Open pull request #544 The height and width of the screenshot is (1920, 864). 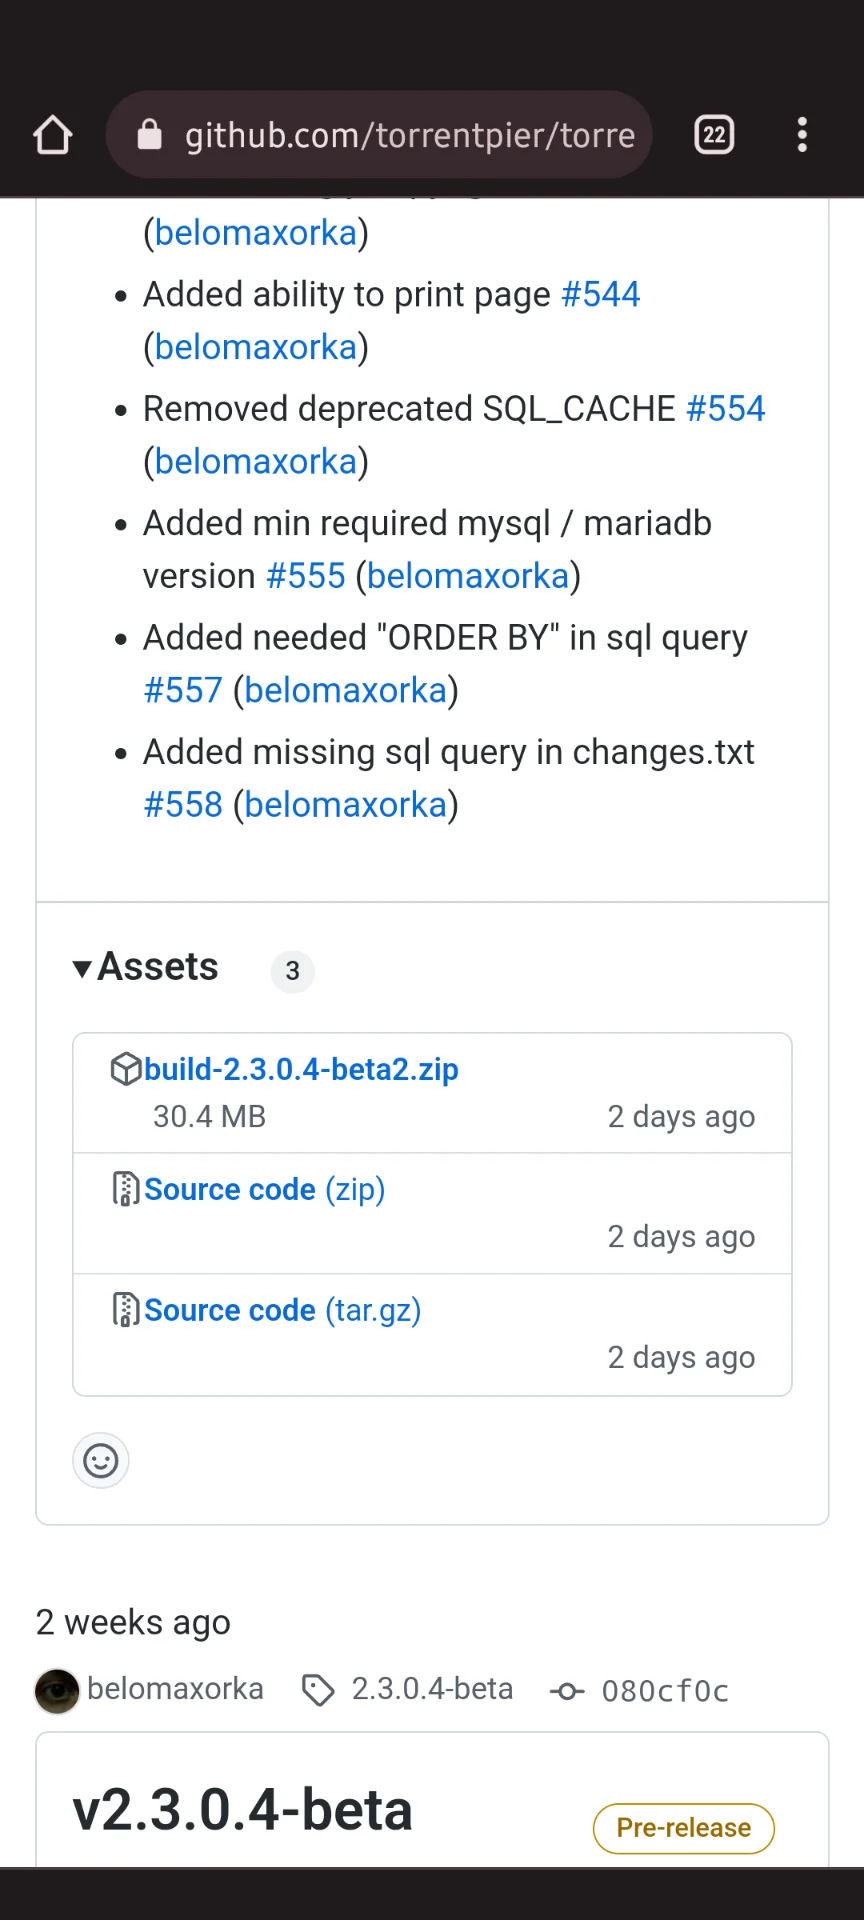[601, 294]
